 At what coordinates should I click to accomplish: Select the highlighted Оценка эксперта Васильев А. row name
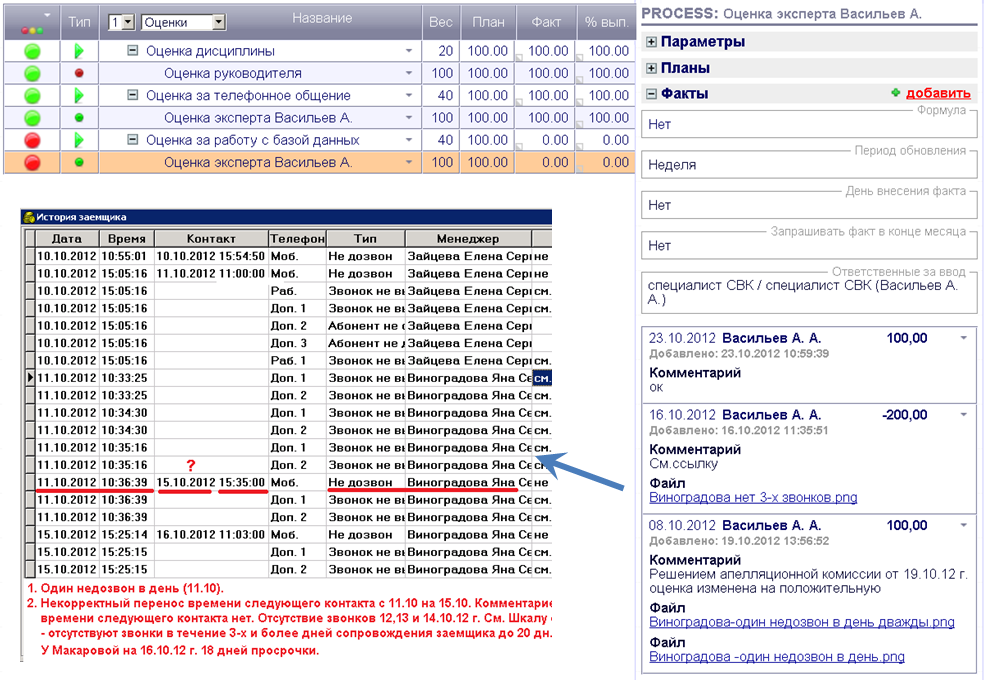click(x=258, y=162)
